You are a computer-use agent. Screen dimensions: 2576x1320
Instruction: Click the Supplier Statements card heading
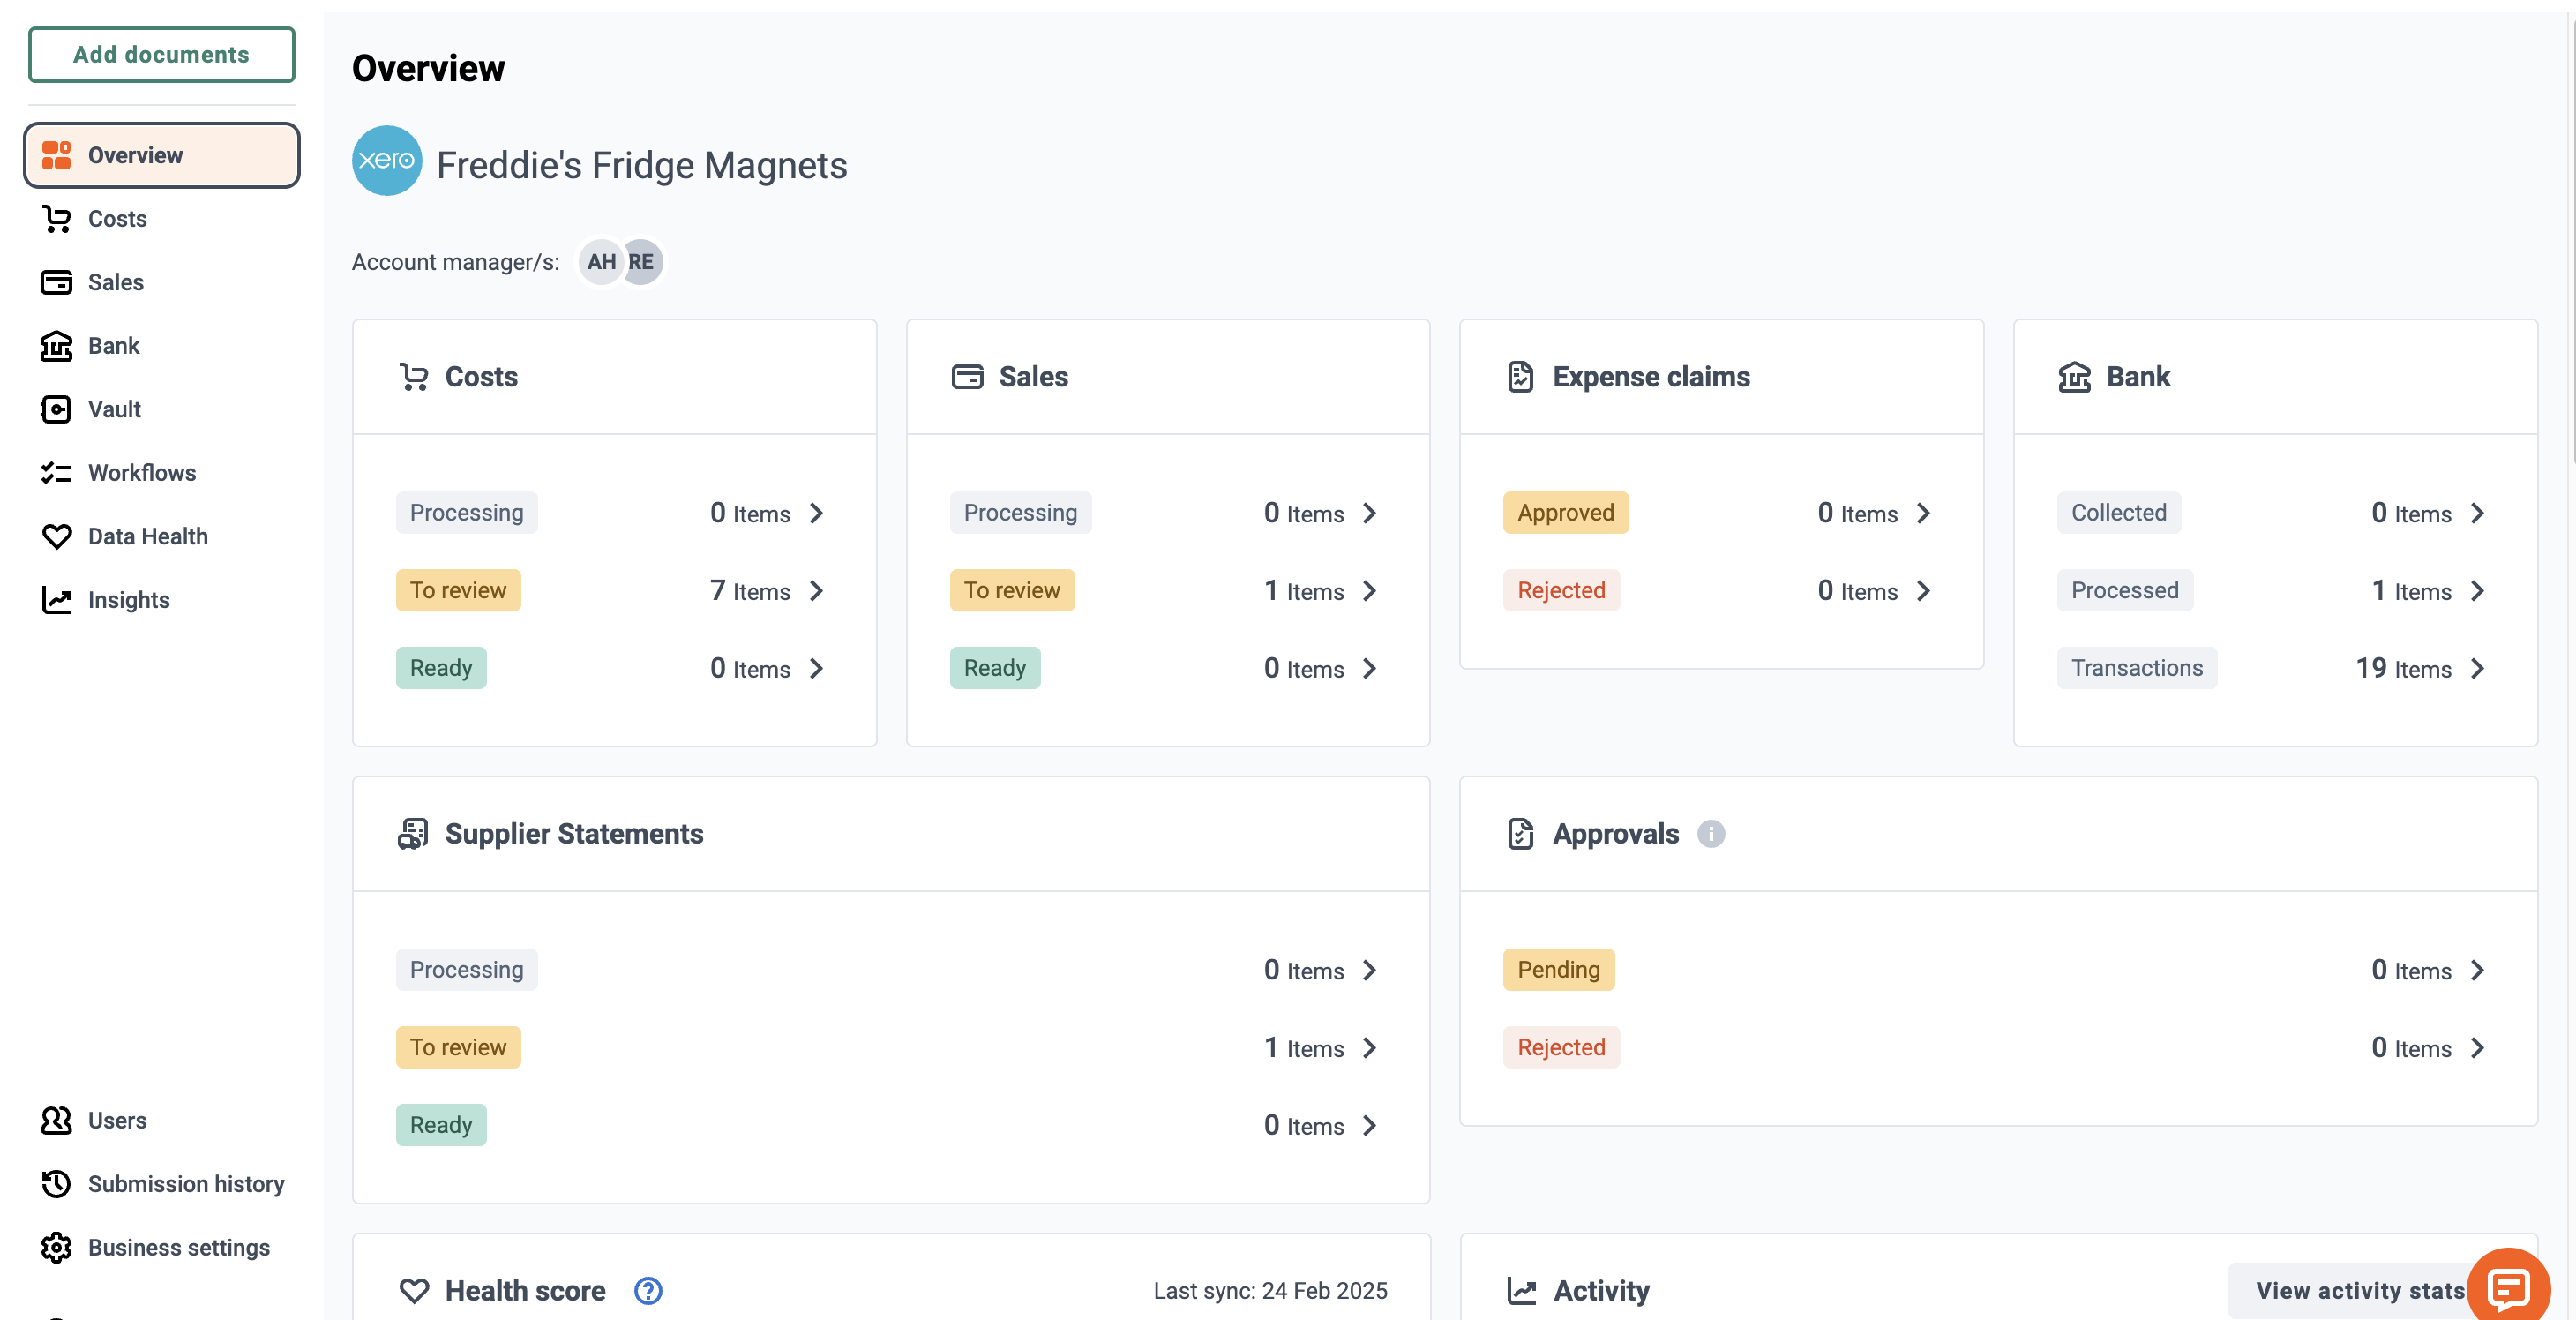(574, 834)
